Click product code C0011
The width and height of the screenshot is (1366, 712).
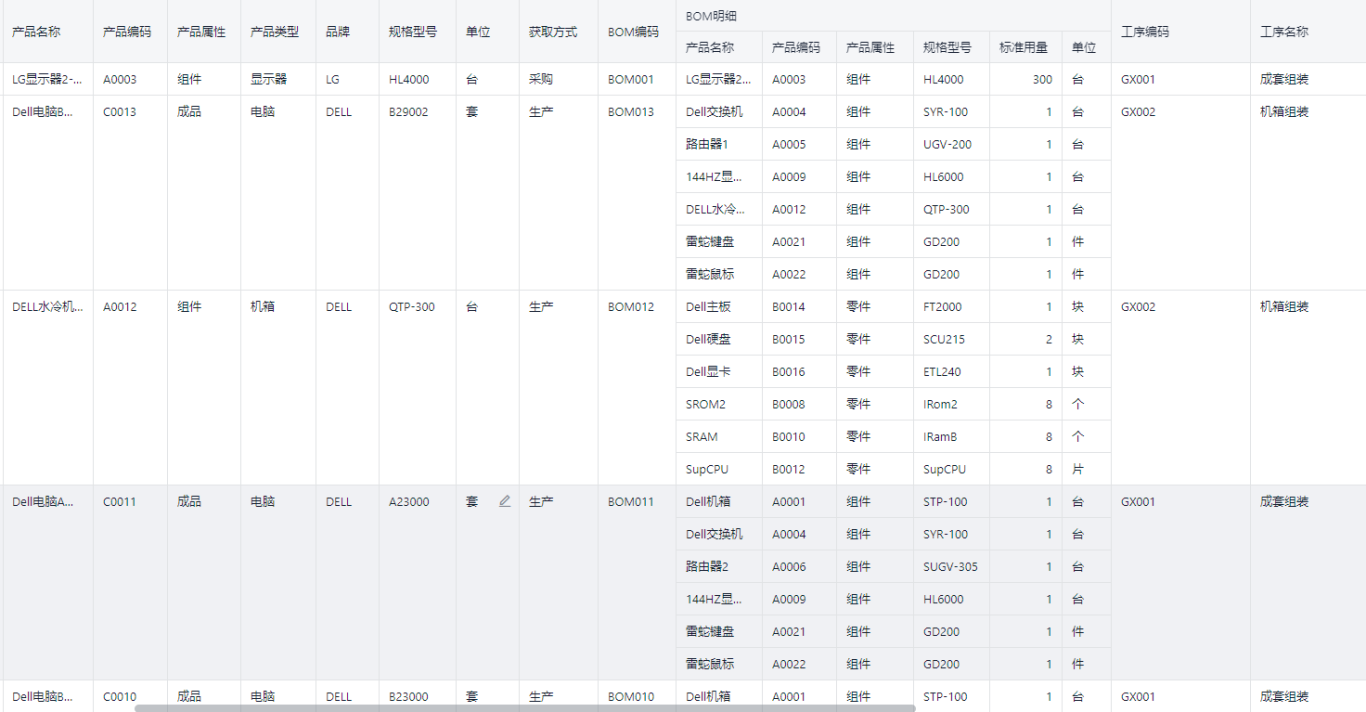click(x=120, y=502)
